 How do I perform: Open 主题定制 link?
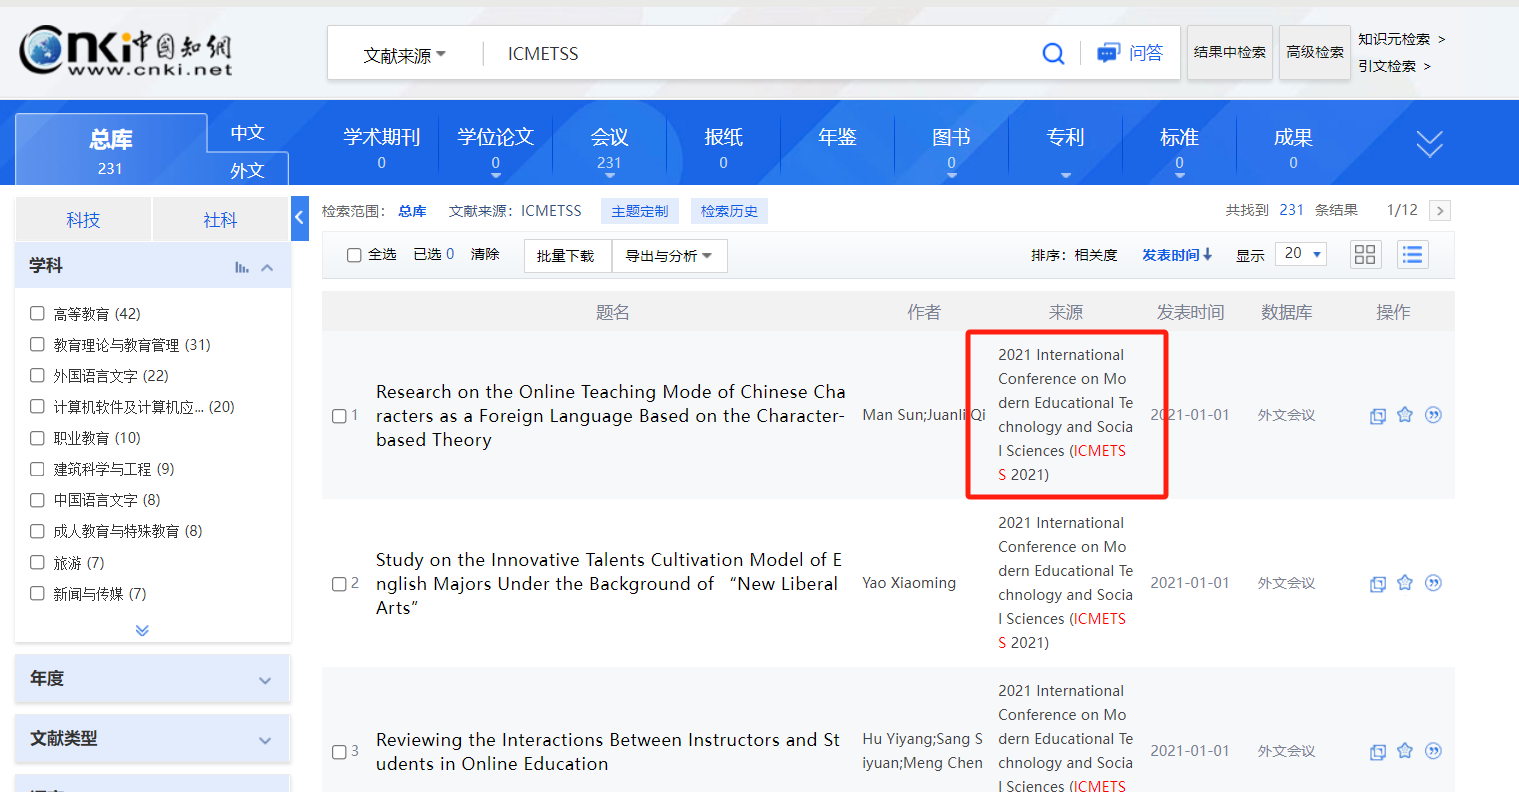coord(640,211)
